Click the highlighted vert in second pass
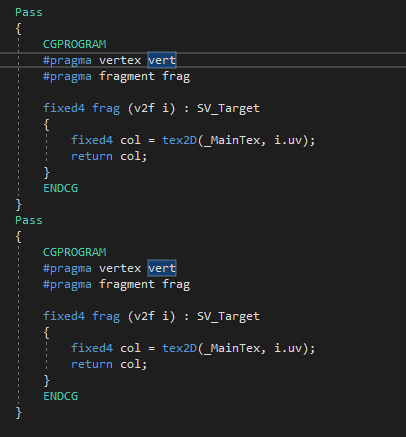The height and width of the screenshot is (437, 406). pos(162,268)
